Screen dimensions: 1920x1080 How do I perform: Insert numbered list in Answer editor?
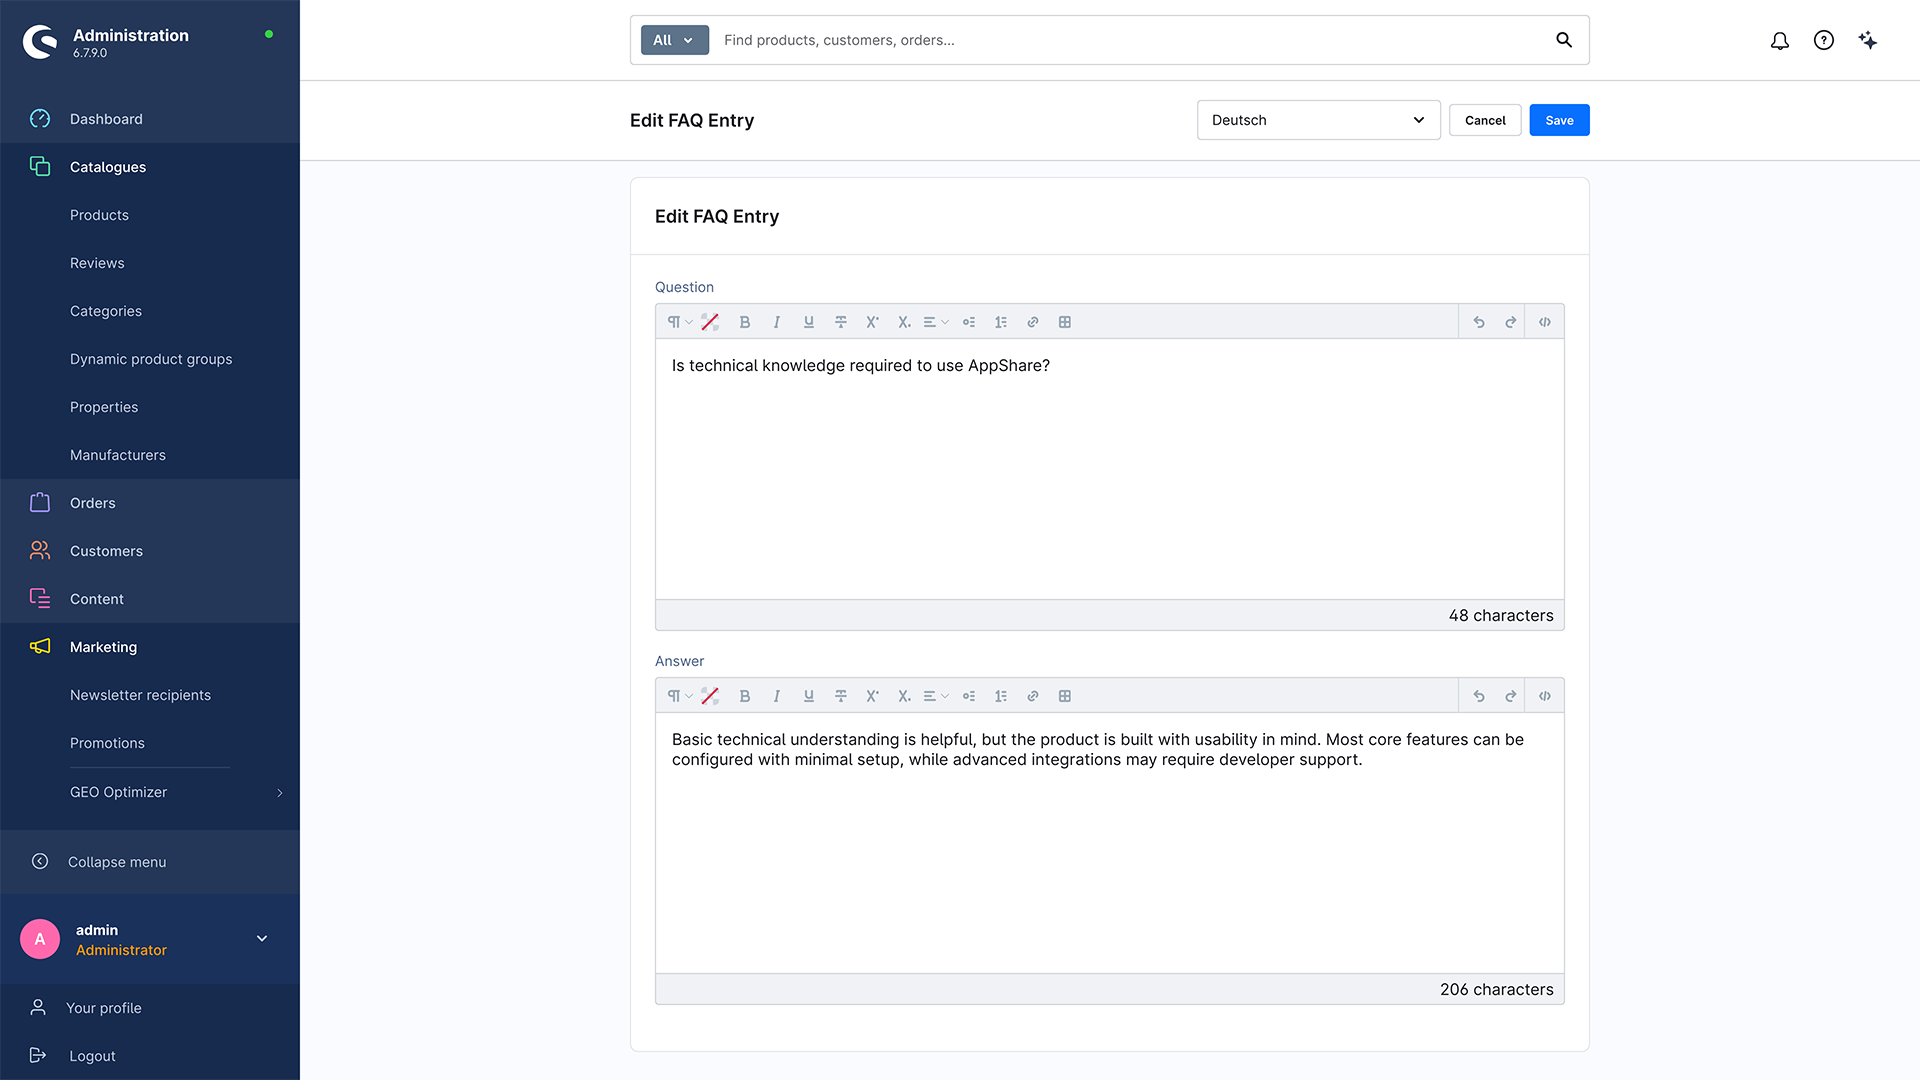tap(1000, 696)
